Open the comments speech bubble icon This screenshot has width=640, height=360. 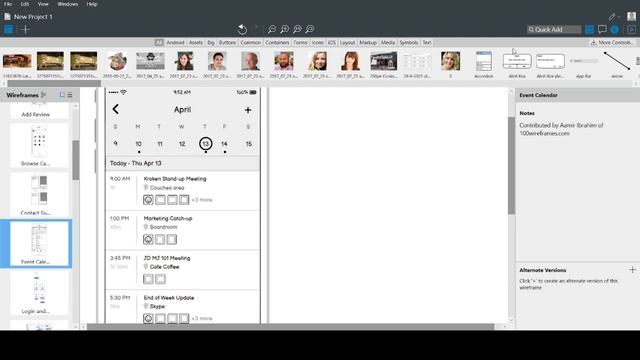click(x=602, y=29)
